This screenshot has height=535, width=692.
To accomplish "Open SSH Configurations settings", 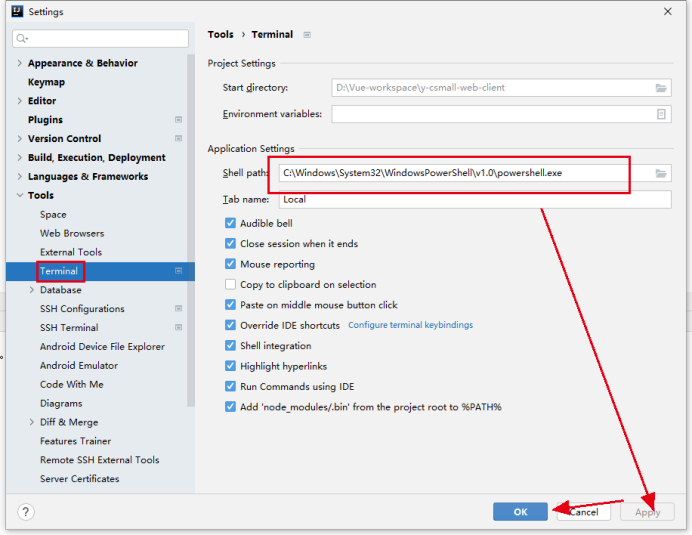I will tap(82, 309).
